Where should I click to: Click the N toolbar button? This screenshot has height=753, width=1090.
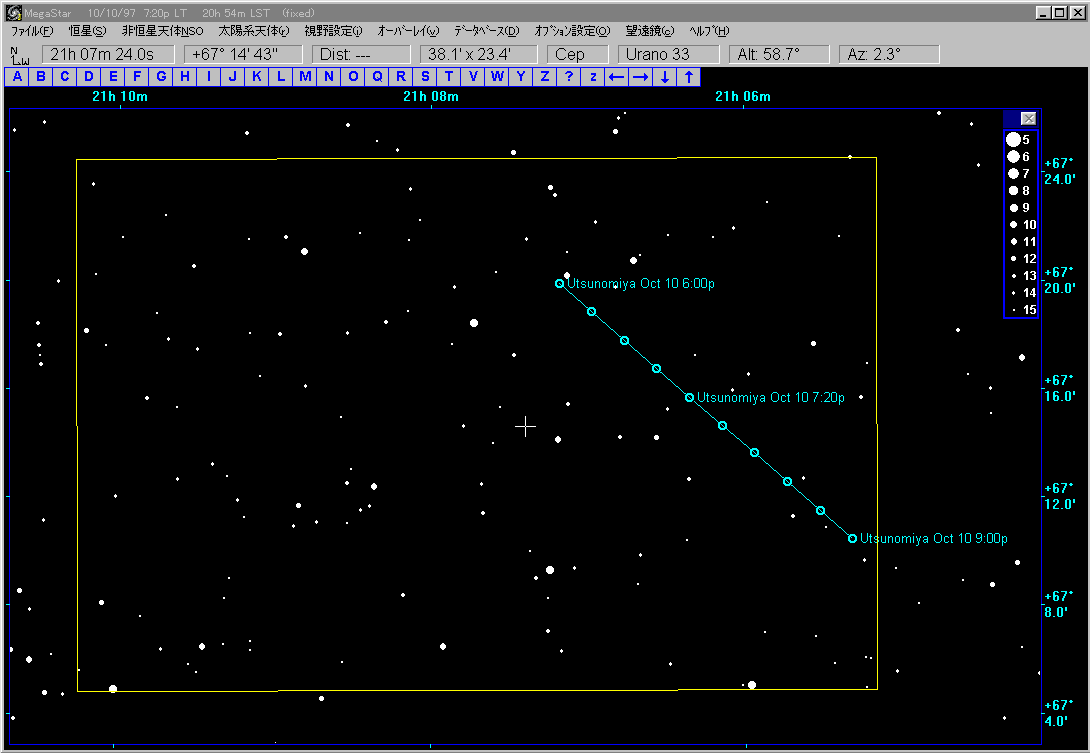point(329,76)
